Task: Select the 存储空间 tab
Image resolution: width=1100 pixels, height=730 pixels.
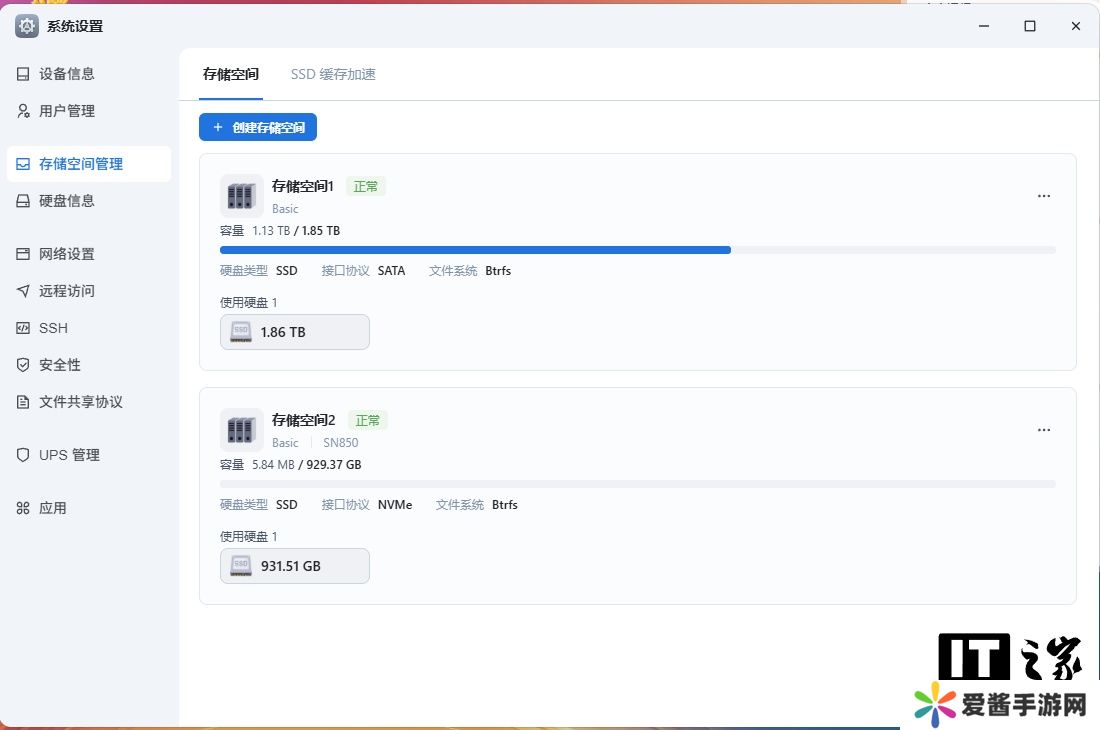Action: [x=231, y=74]
